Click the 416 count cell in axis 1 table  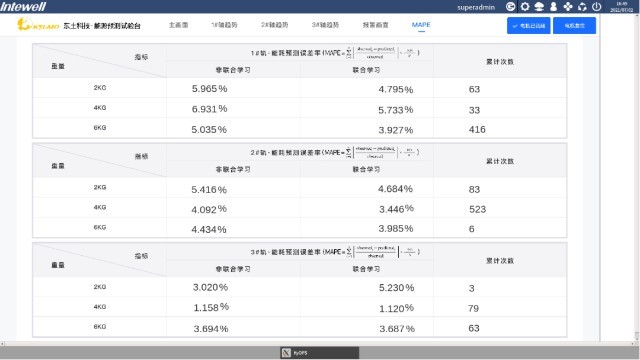point(477,129)
